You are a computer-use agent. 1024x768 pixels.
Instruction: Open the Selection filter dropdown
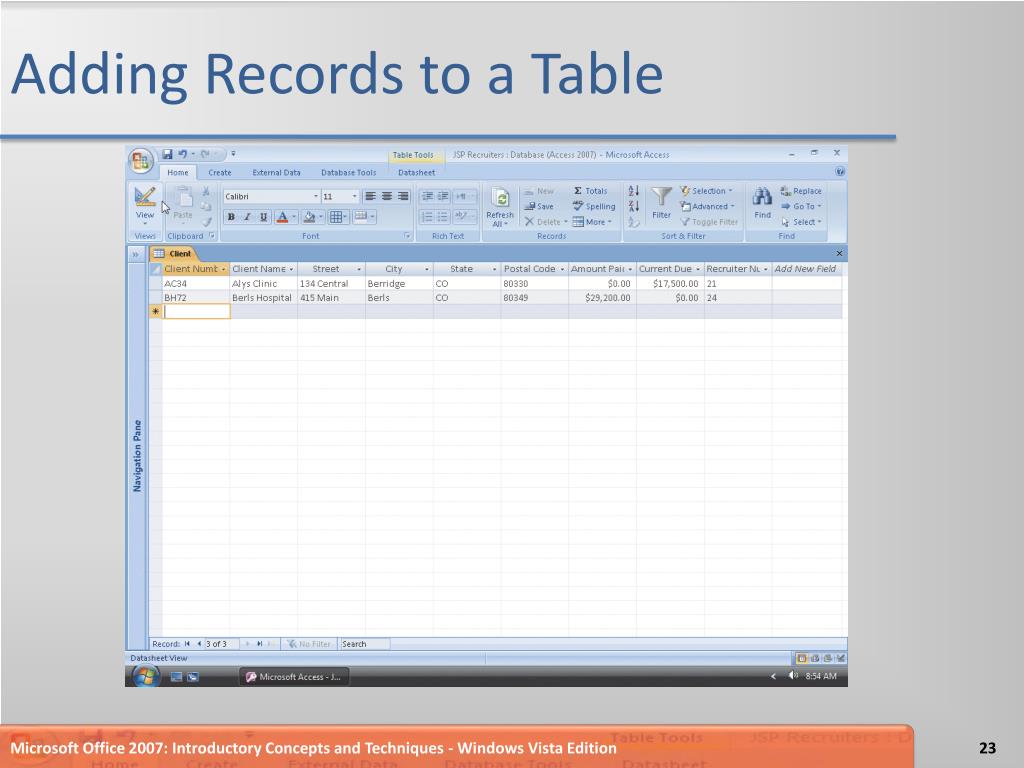point(706,191)
